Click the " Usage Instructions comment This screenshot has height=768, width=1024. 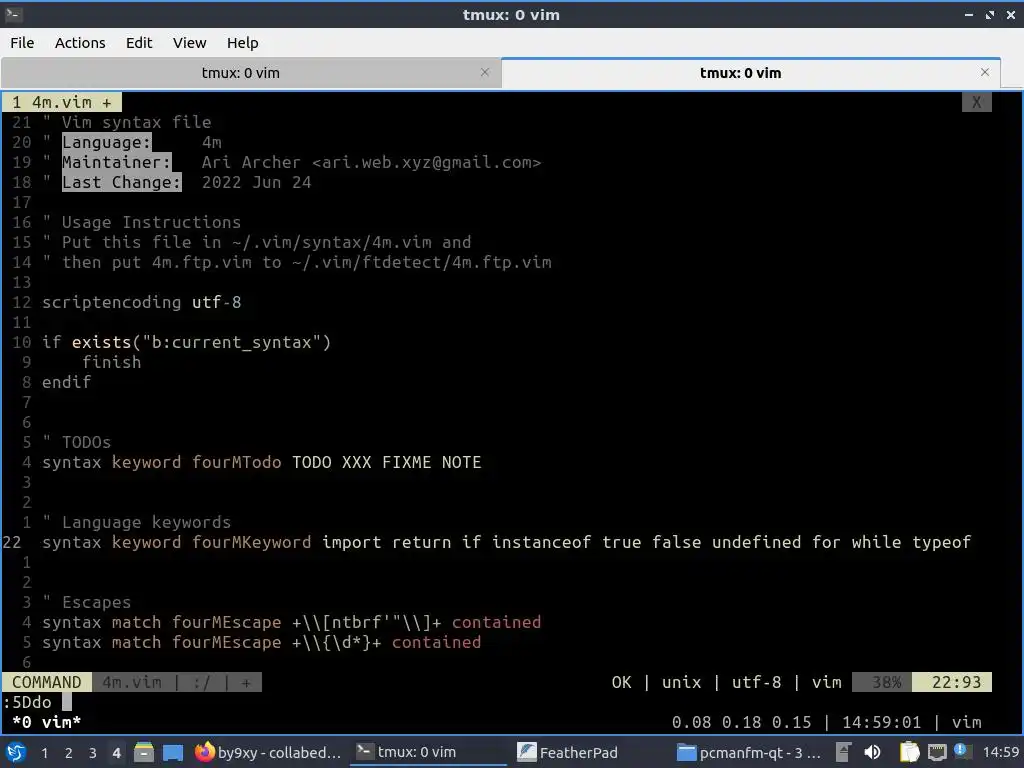tap(142, 222)
